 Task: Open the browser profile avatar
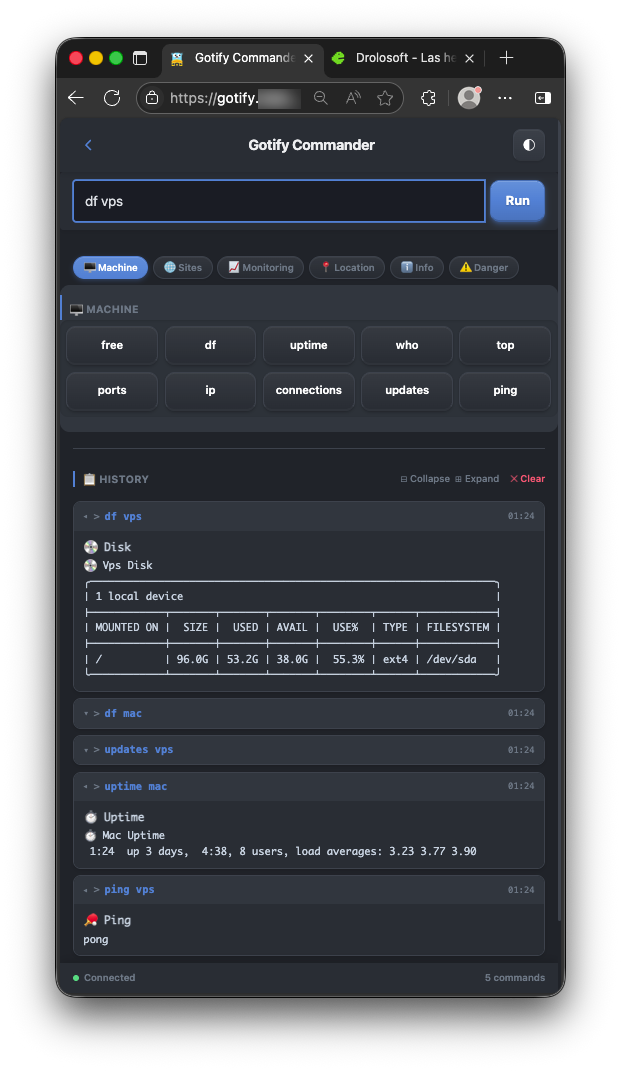469,98
